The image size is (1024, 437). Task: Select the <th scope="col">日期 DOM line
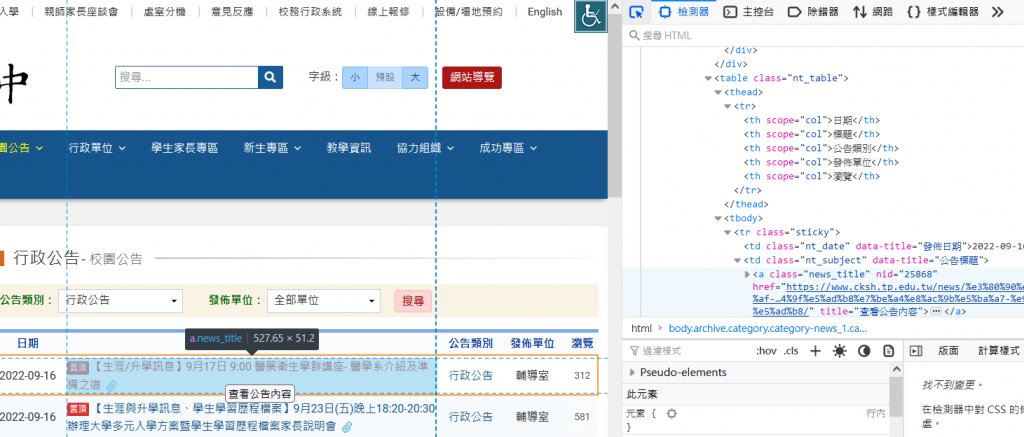[x=812, y=120]
